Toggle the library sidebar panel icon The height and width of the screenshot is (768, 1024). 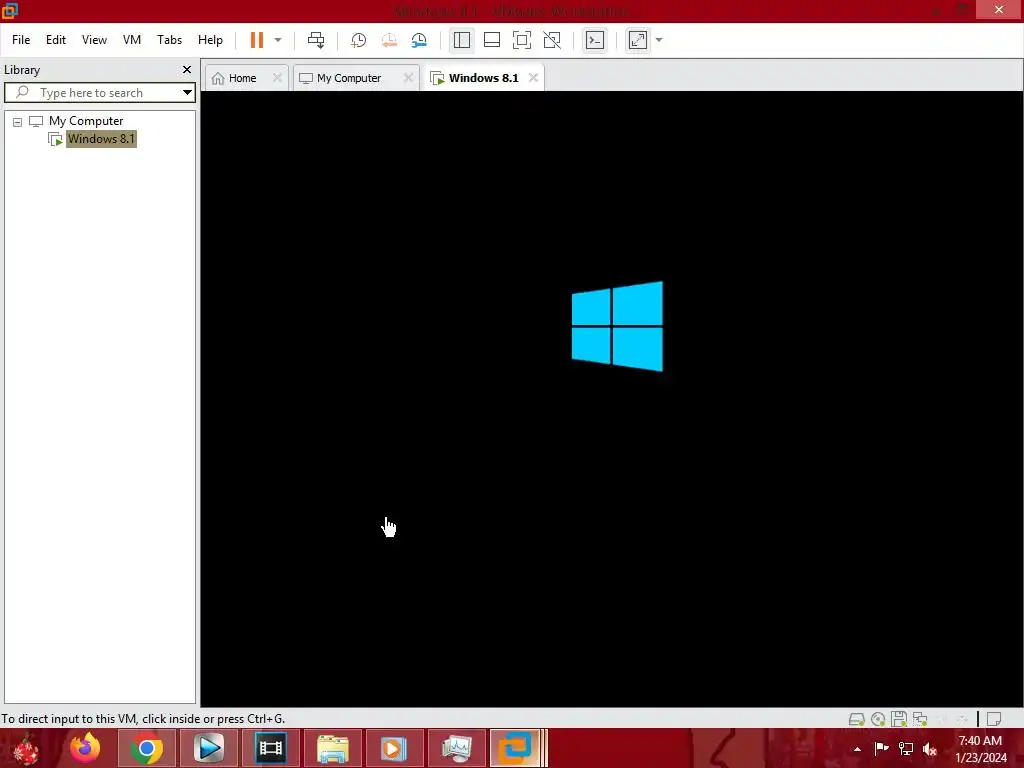(x=462, y=40)
